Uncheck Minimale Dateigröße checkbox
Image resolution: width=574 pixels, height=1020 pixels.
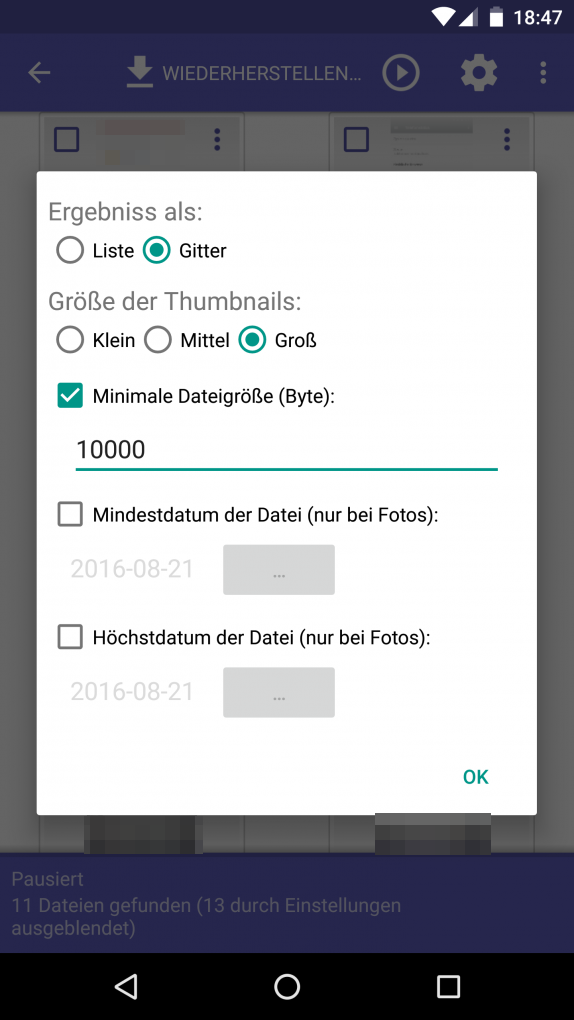[x=70, y=396]
